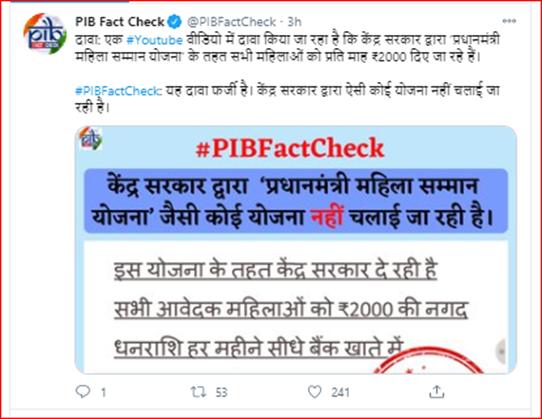Click the blue verified badge

[x=174, y=22]
